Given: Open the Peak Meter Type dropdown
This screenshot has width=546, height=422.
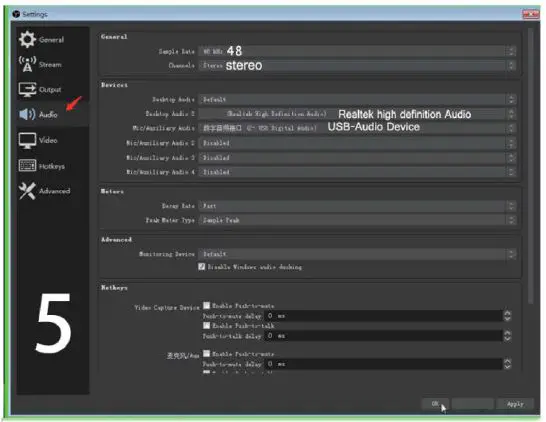Looking at the screenshot, I should point(357,220).
